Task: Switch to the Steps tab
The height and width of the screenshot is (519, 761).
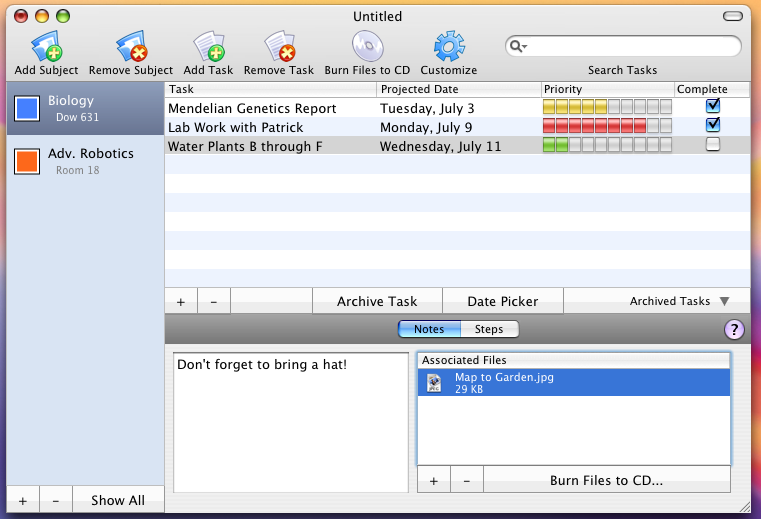Action: click(x=489, y=329)
